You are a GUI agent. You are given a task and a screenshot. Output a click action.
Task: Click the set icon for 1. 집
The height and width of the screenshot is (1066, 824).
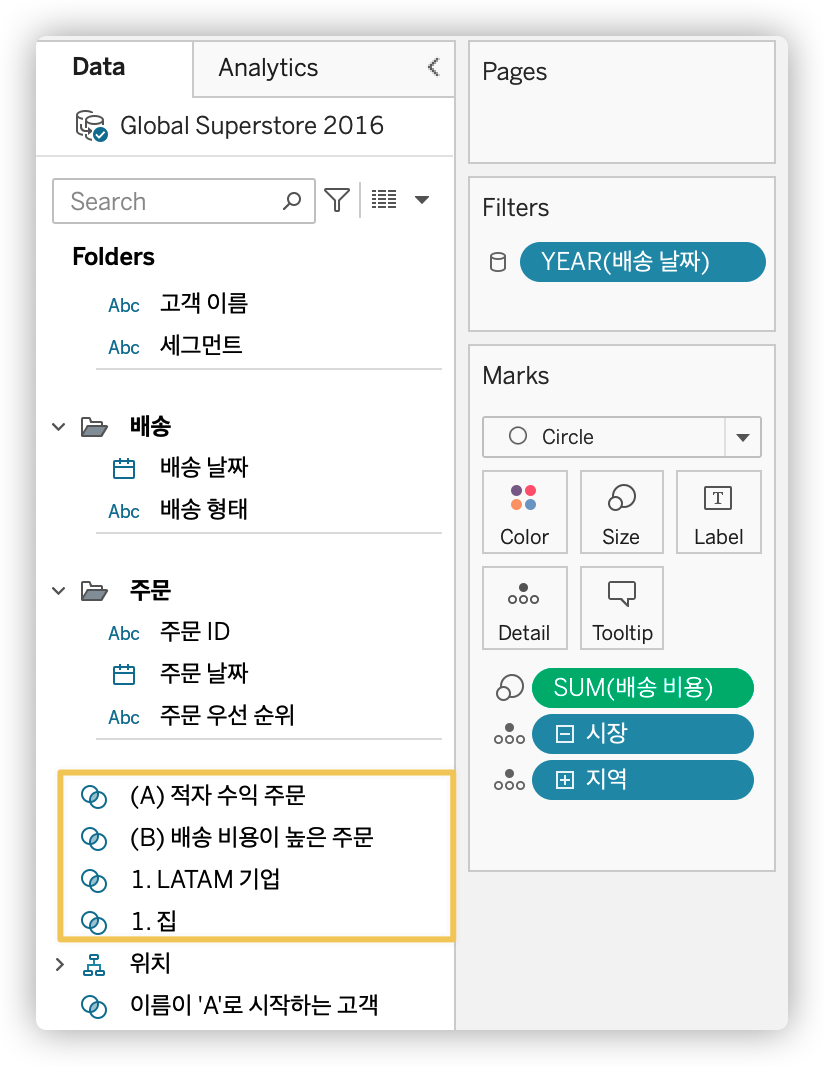point(94,923)
